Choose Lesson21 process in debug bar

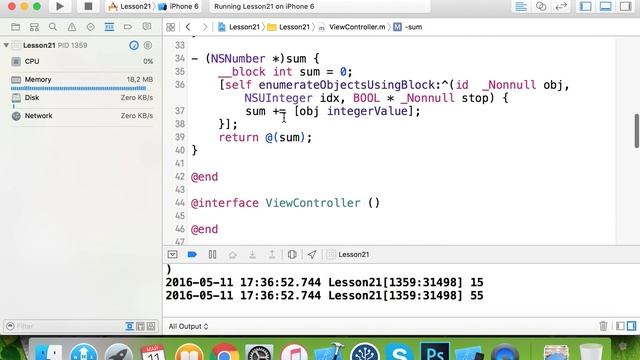coord(348,254)
